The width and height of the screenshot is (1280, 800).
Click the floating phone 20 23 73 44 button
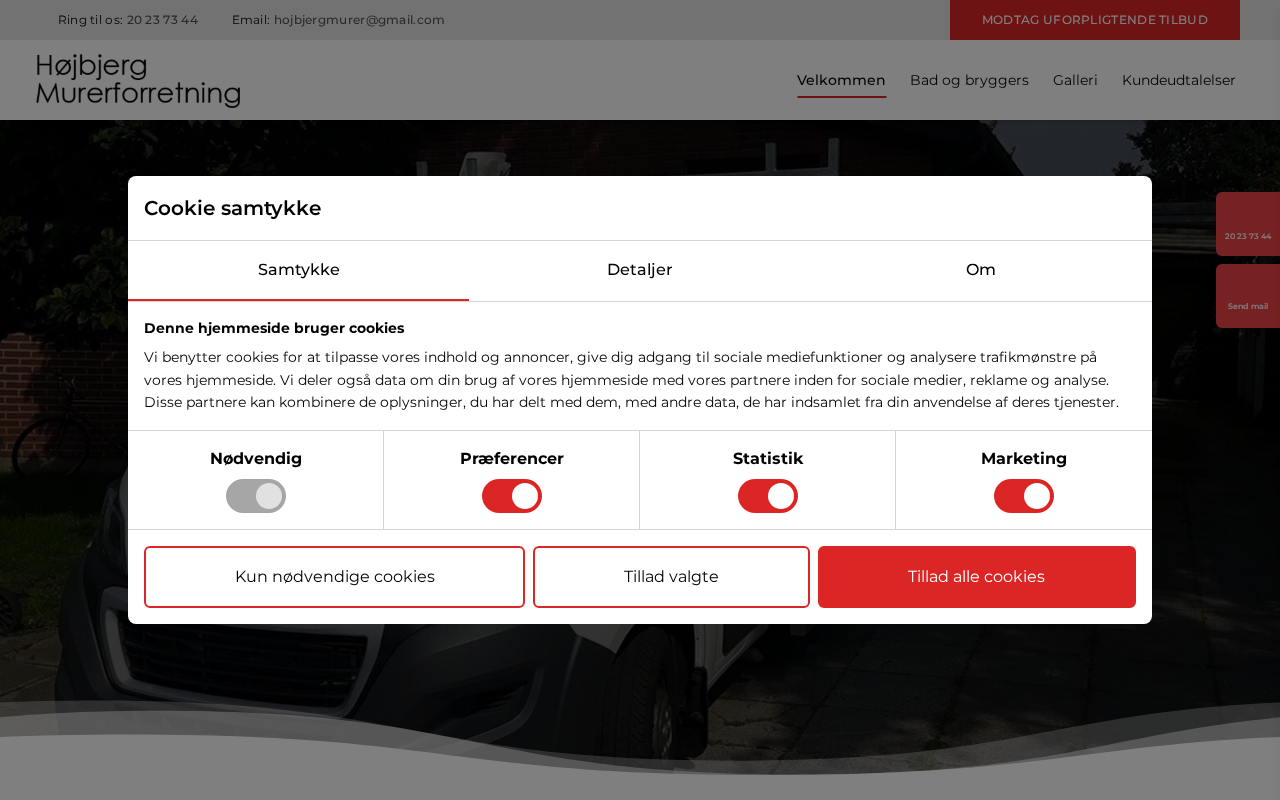pos(1248,224)
